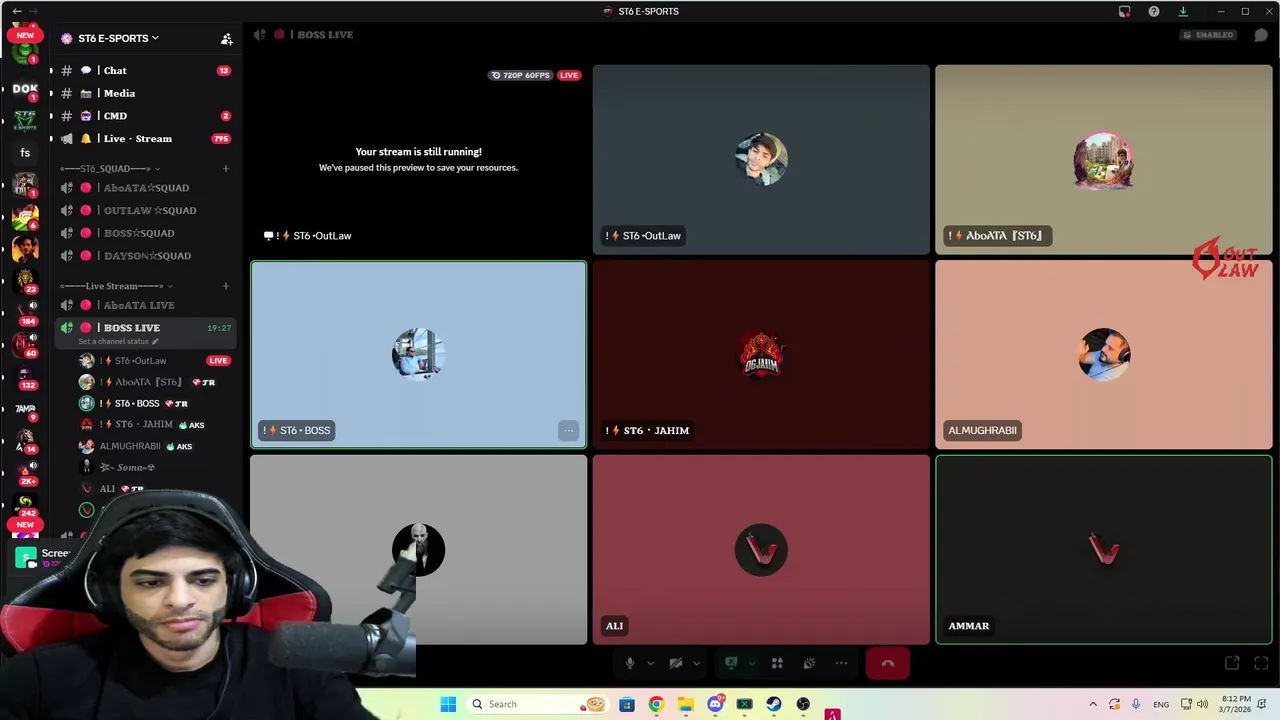The height and width of the screenshot is (720, 1280).
Task: Join OUTLAW ☆SQUAD voice channel
Action: pyautogui.click(x=143, y=211)
